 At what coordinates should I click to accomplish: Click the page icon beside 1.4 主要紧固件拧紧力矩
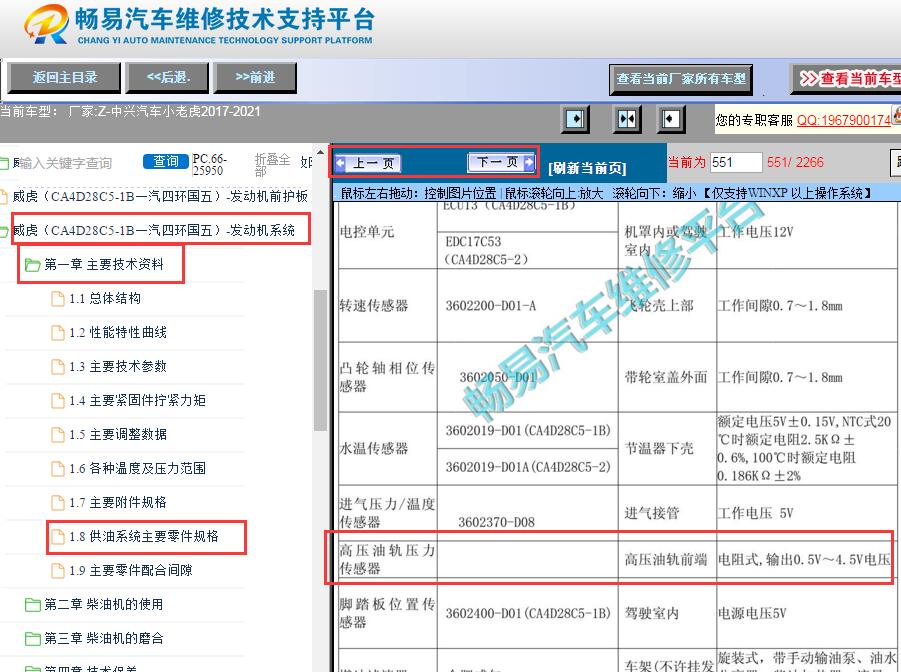click(57, 400)
